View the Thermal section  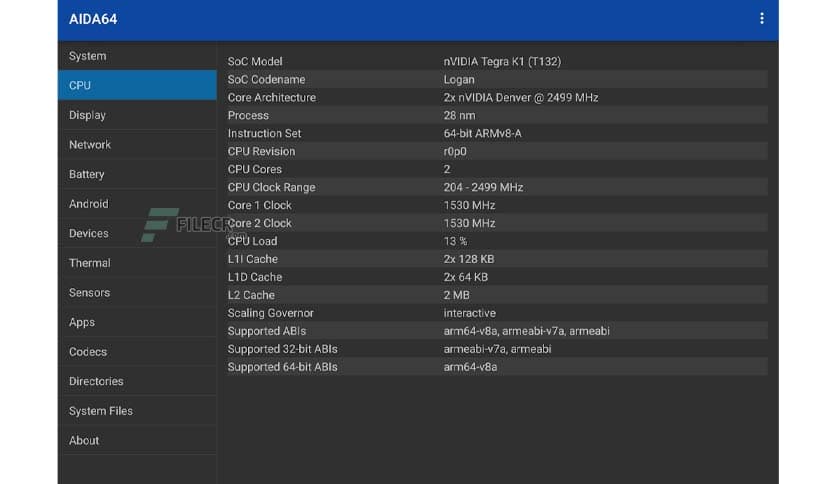point(137,263)
